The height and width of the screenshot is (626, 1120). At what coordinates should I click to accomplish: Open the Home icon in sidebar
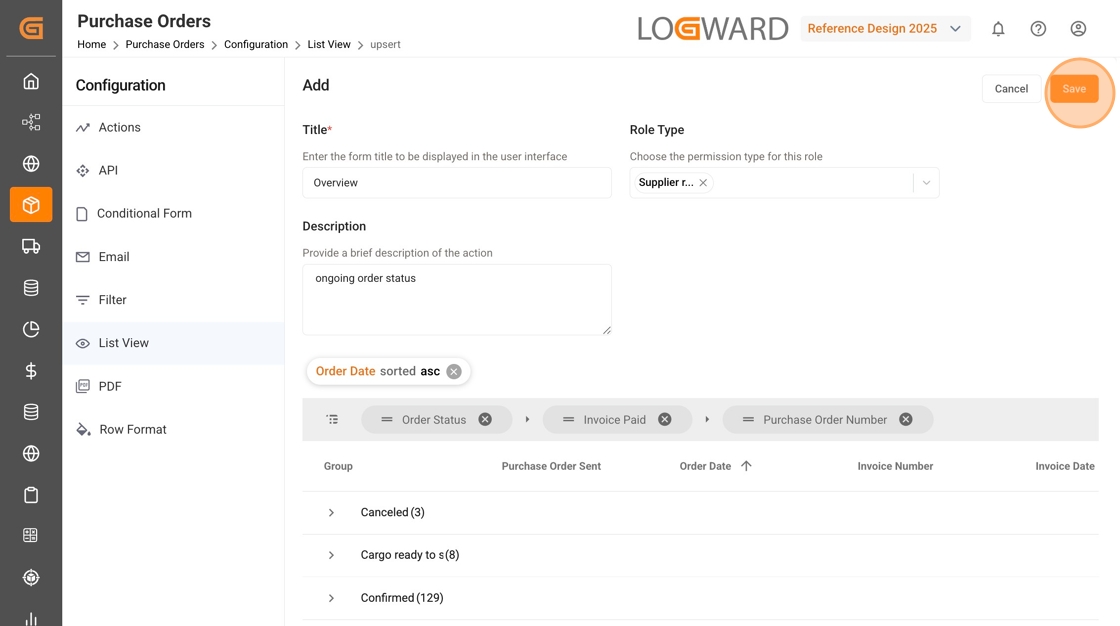pos(31,81)
